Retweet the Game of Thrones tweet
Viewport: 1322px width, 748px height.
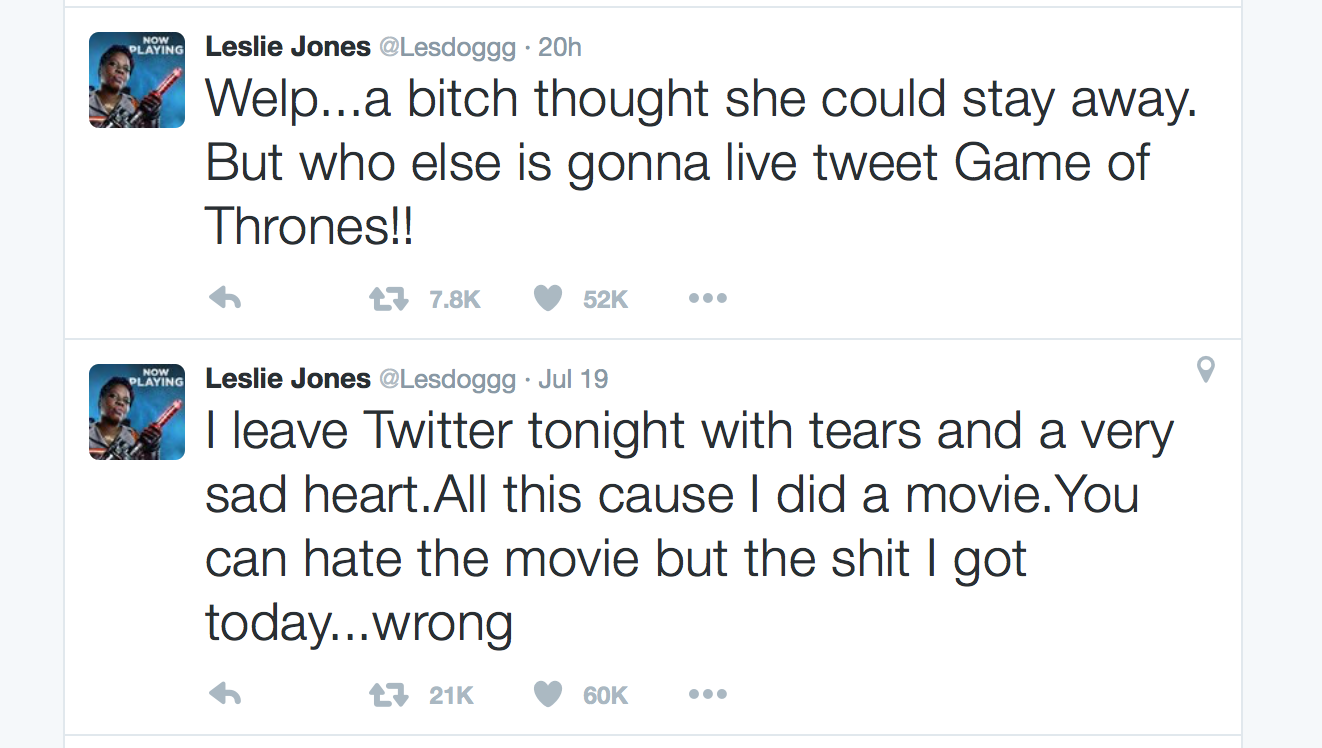[x=388, y=298]
